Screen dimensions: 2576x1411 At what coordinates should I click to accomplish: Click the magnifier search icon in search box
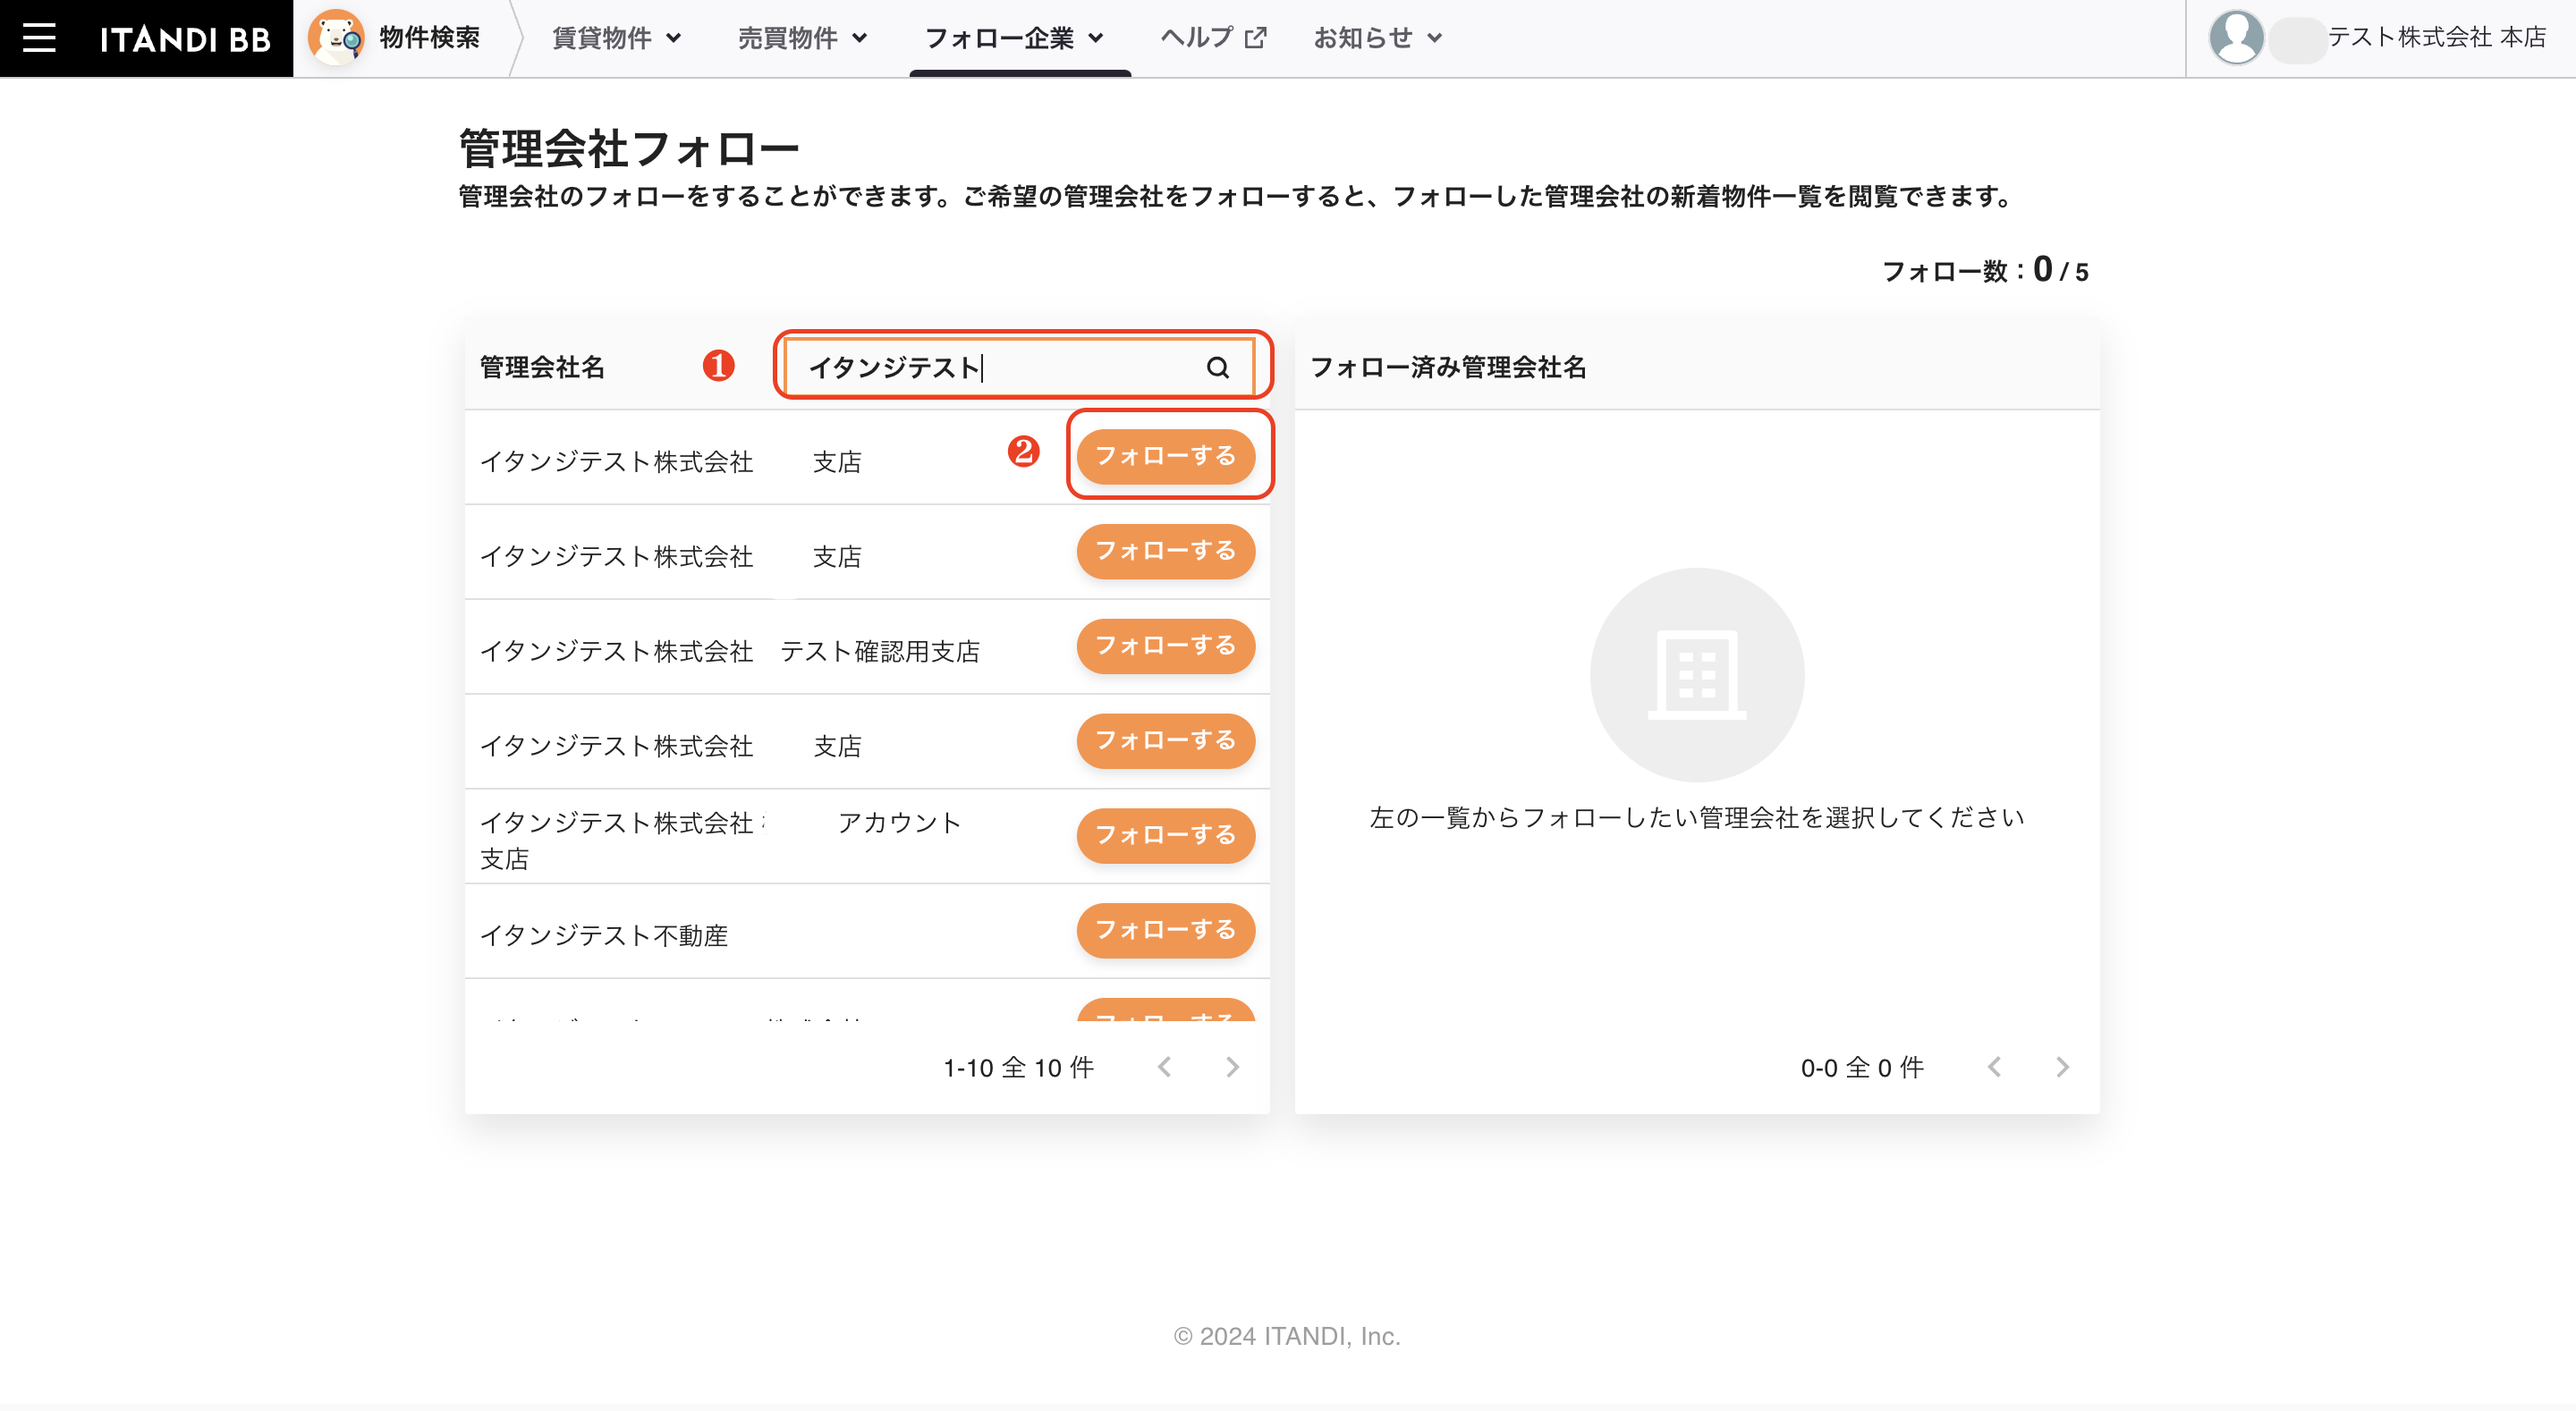click(x=1217, y=367)
